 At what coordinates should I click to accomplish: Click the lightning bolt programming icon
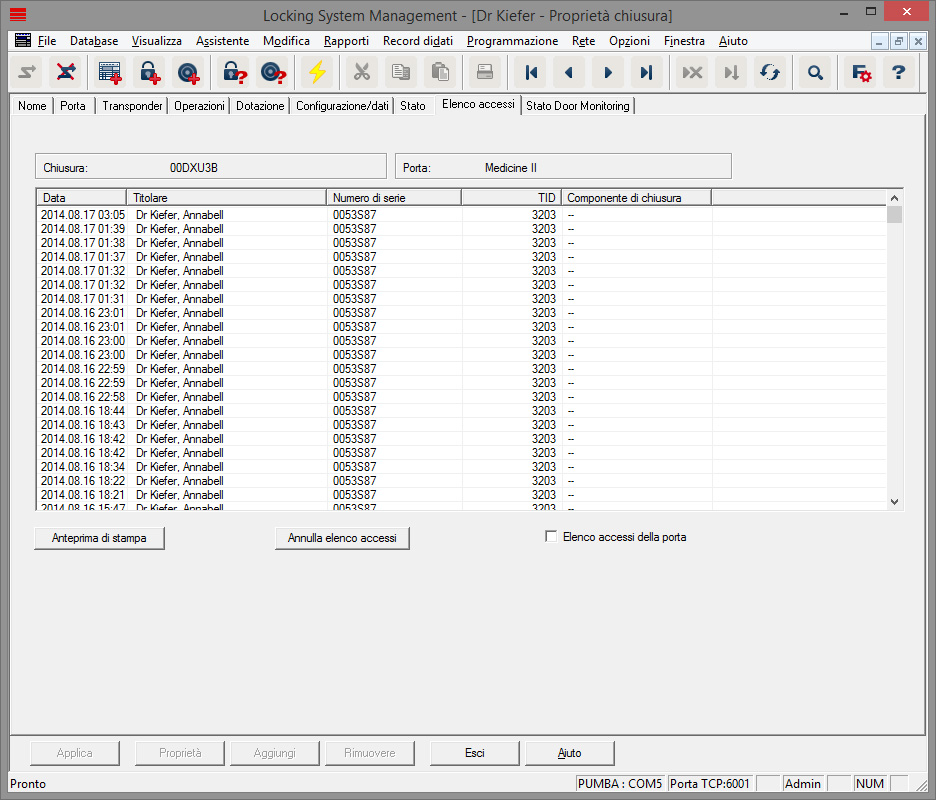coord(317,73)
